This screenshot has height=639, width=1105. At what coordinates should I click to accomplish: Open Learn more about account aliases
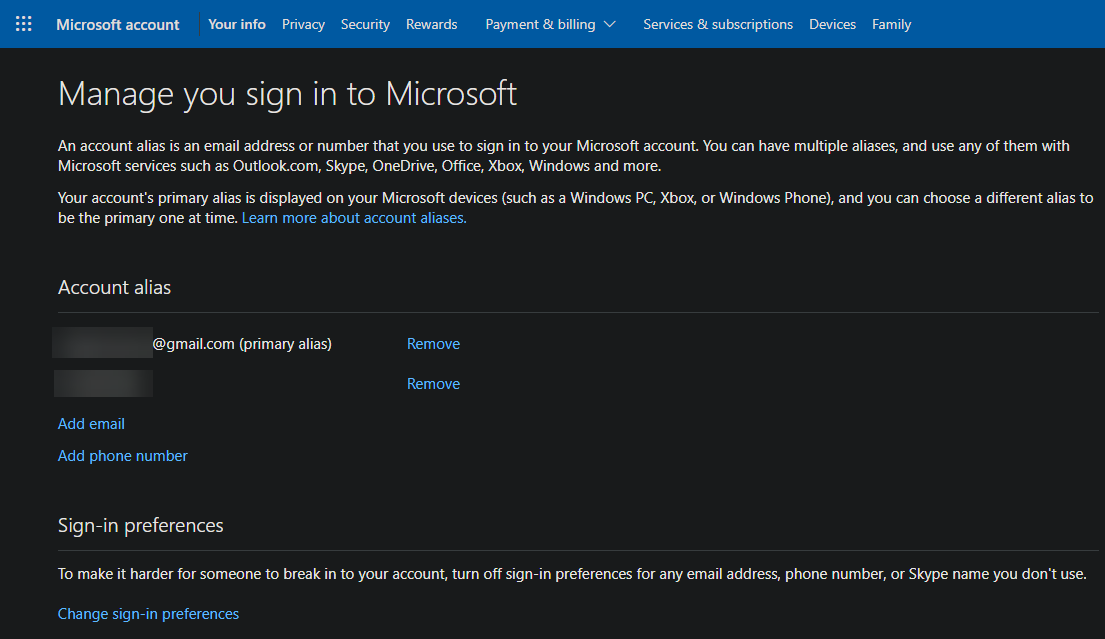click(x=354, y=217)
